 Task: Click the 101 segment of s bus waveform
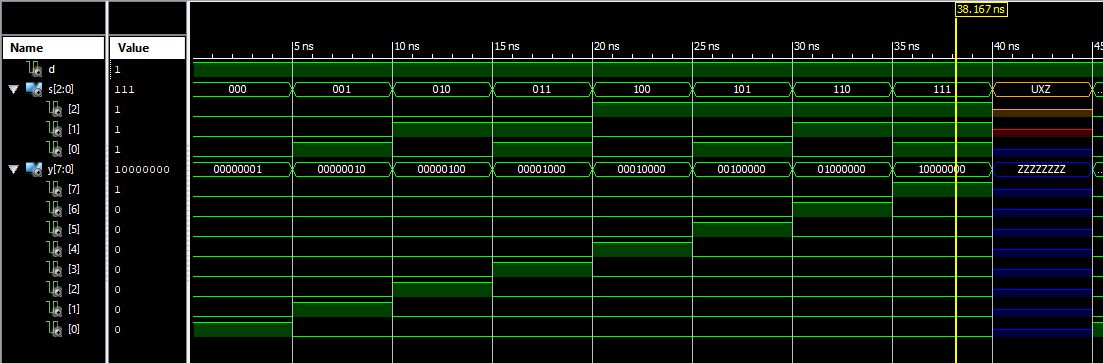click(742, 89)
